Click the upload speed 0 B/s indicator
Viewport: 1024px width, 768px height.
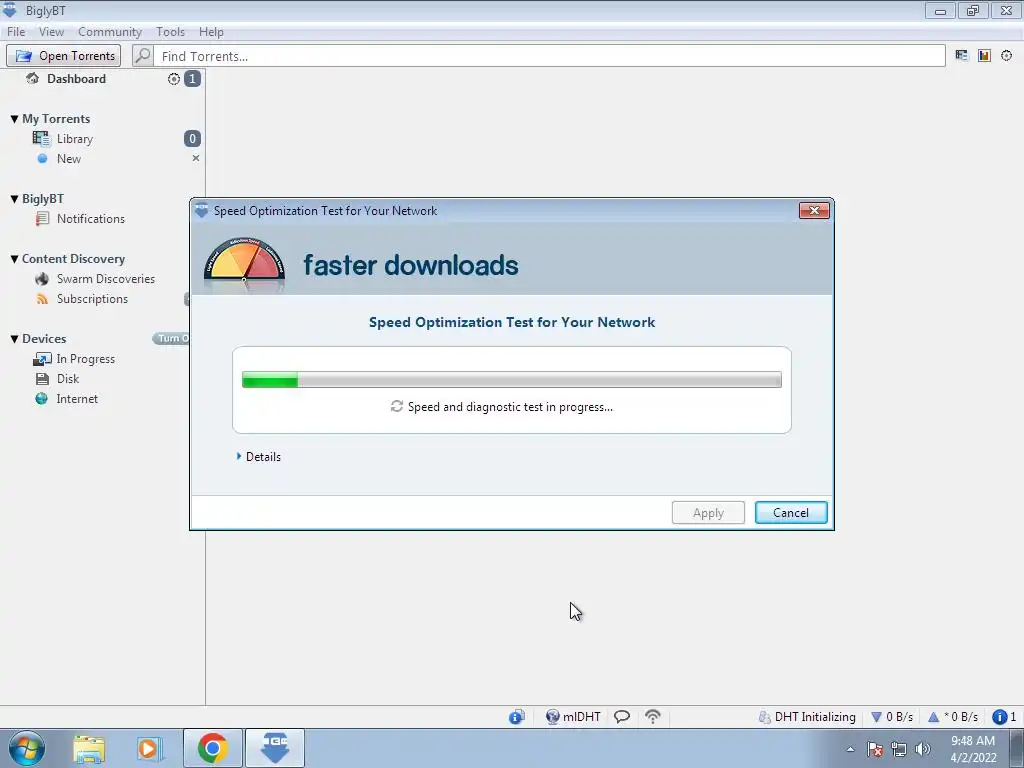953,716
